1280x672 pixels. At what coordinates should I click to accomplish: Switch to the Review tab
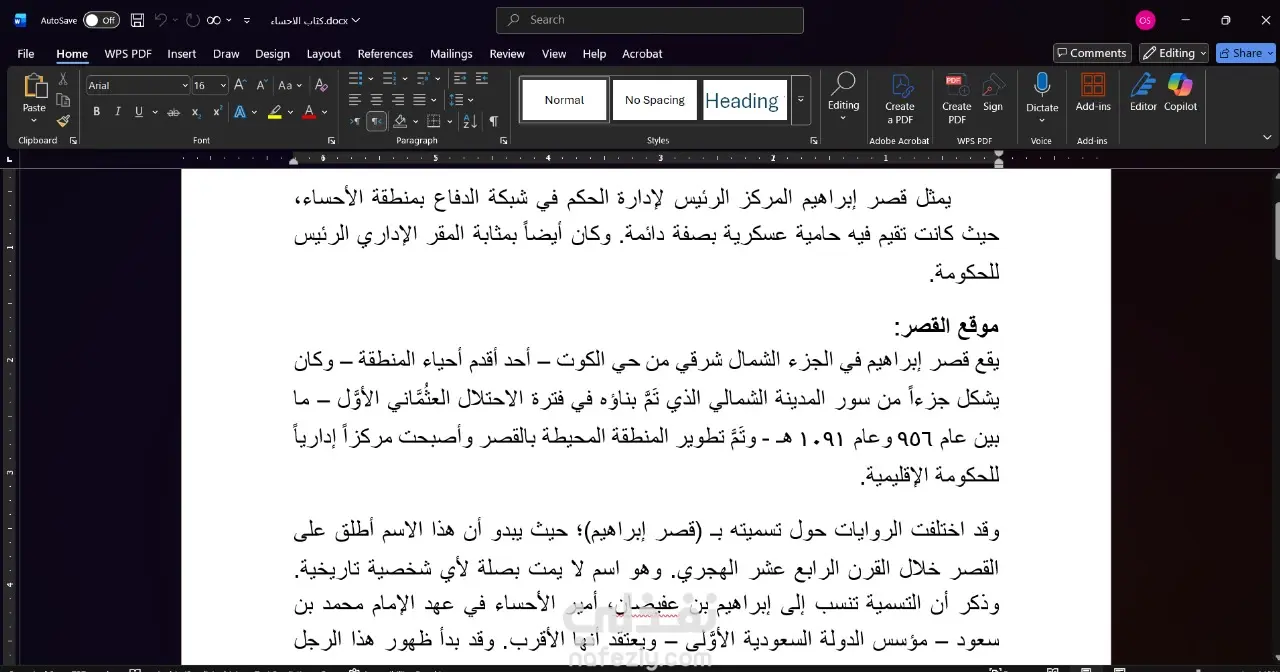[x=507, y=54]
